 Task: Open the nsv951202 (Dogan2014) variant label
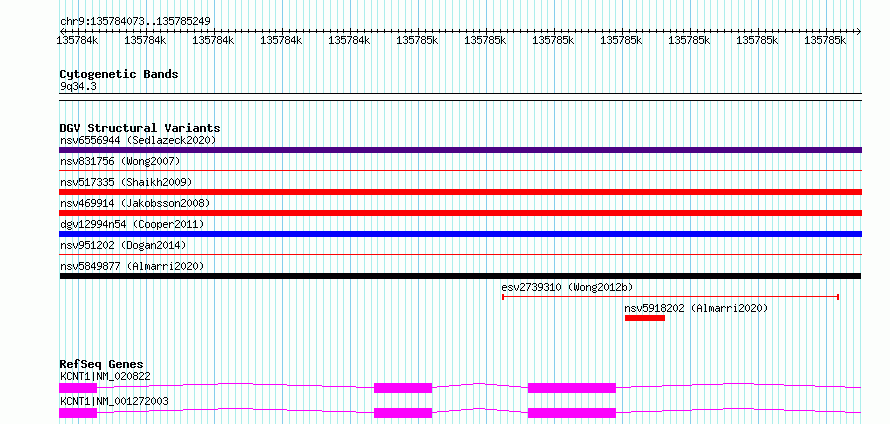pos(123,245)
